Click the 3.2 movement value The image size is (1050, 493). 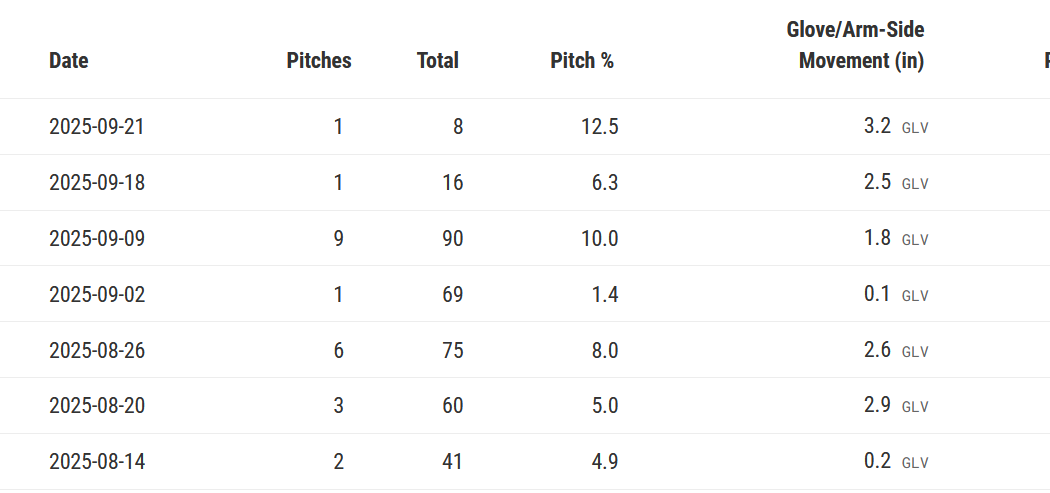tap(877, 127)
